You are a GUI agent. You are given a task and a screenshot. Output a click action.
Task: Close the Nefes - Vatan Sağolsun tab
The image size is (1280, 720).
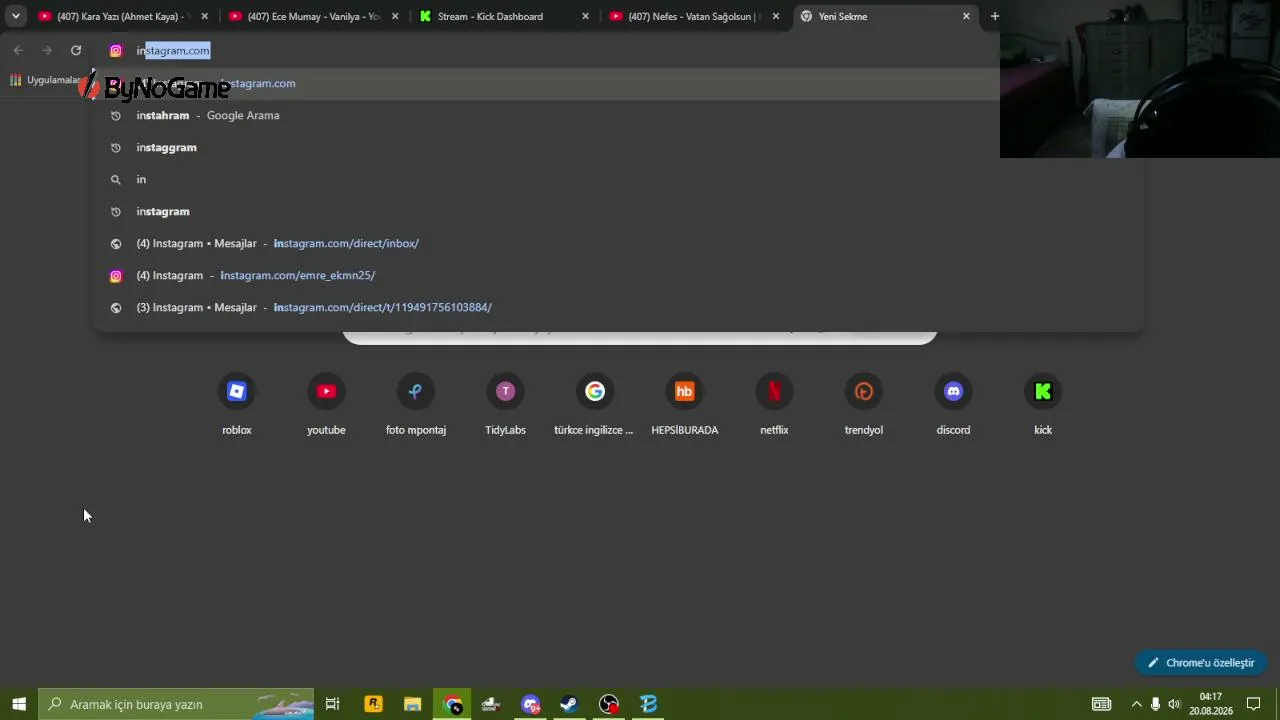click(775, 16)
